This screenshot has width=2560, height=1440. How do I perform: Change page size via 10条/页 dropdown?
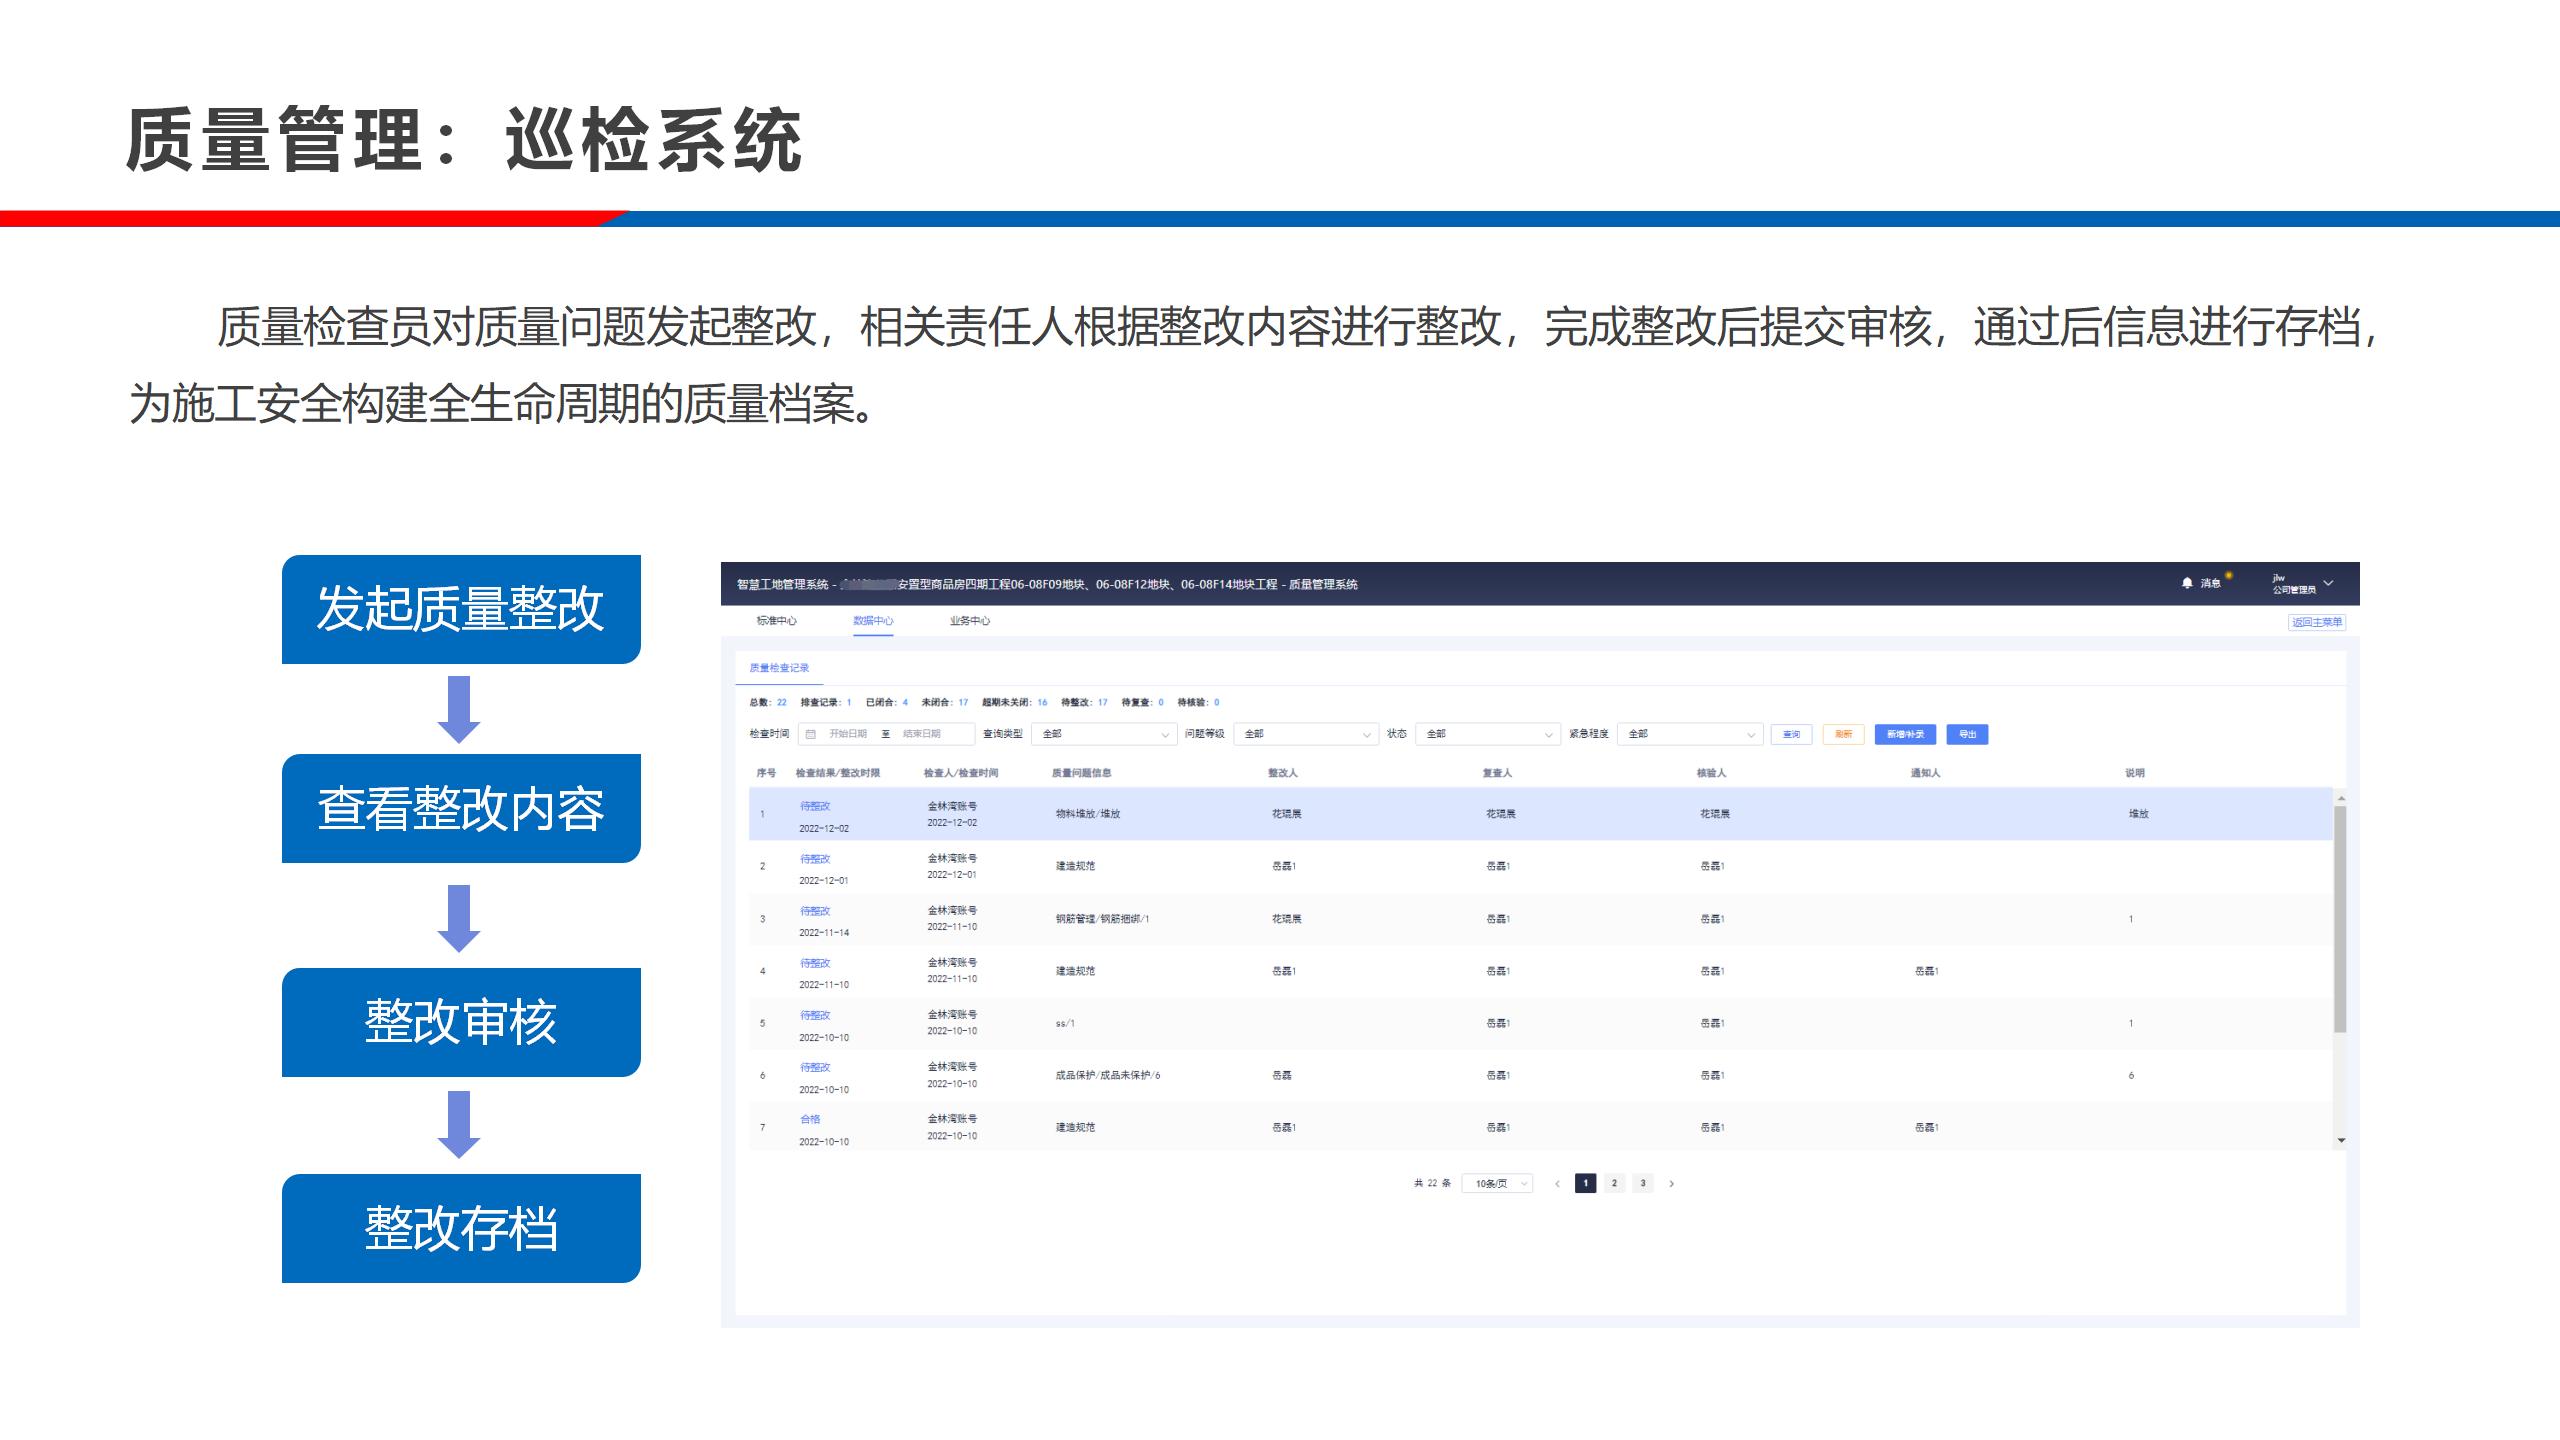(1497, 1184)
